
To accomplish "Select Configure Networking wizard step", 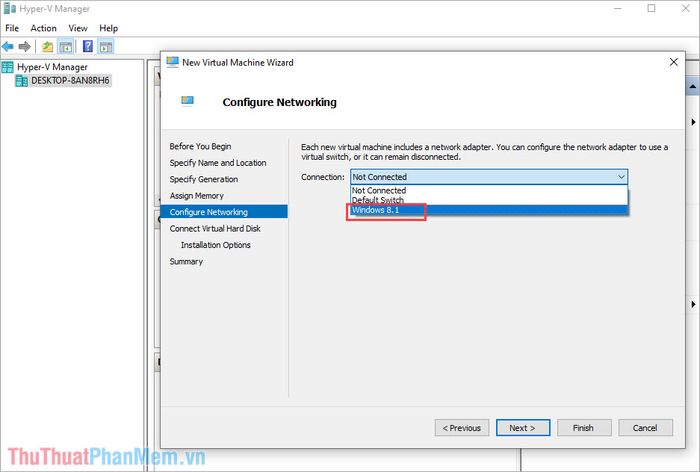I will point(224,212).
